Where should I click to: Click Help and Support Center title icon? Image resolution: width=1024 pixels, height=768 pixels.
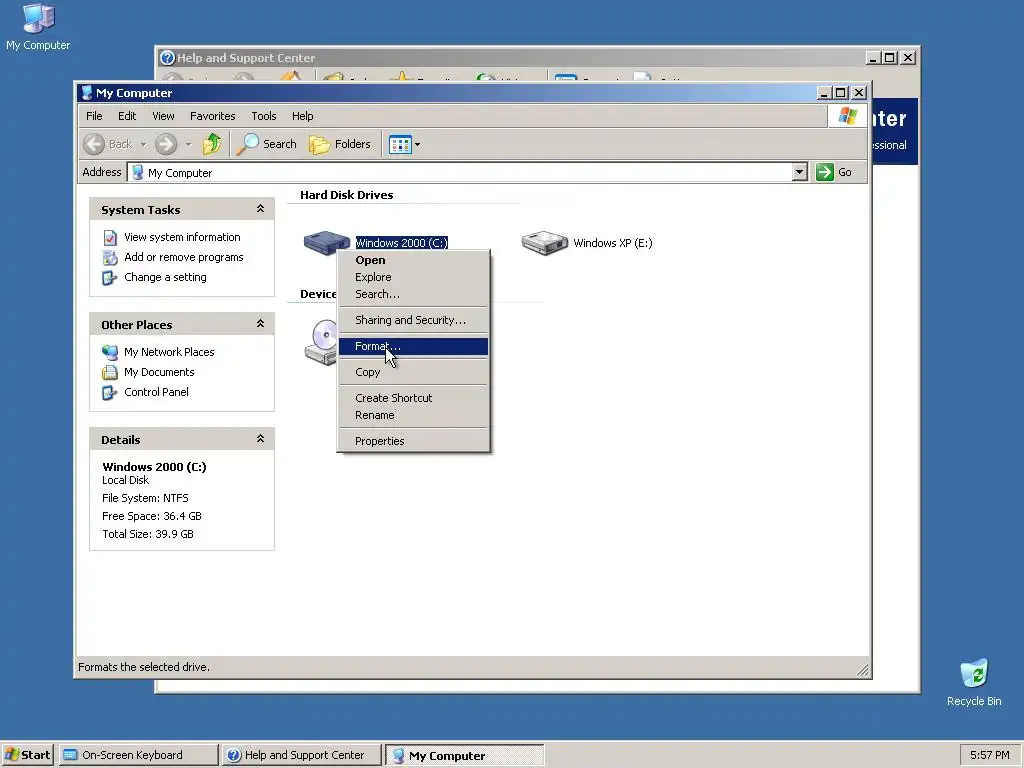tap(167, 58)
